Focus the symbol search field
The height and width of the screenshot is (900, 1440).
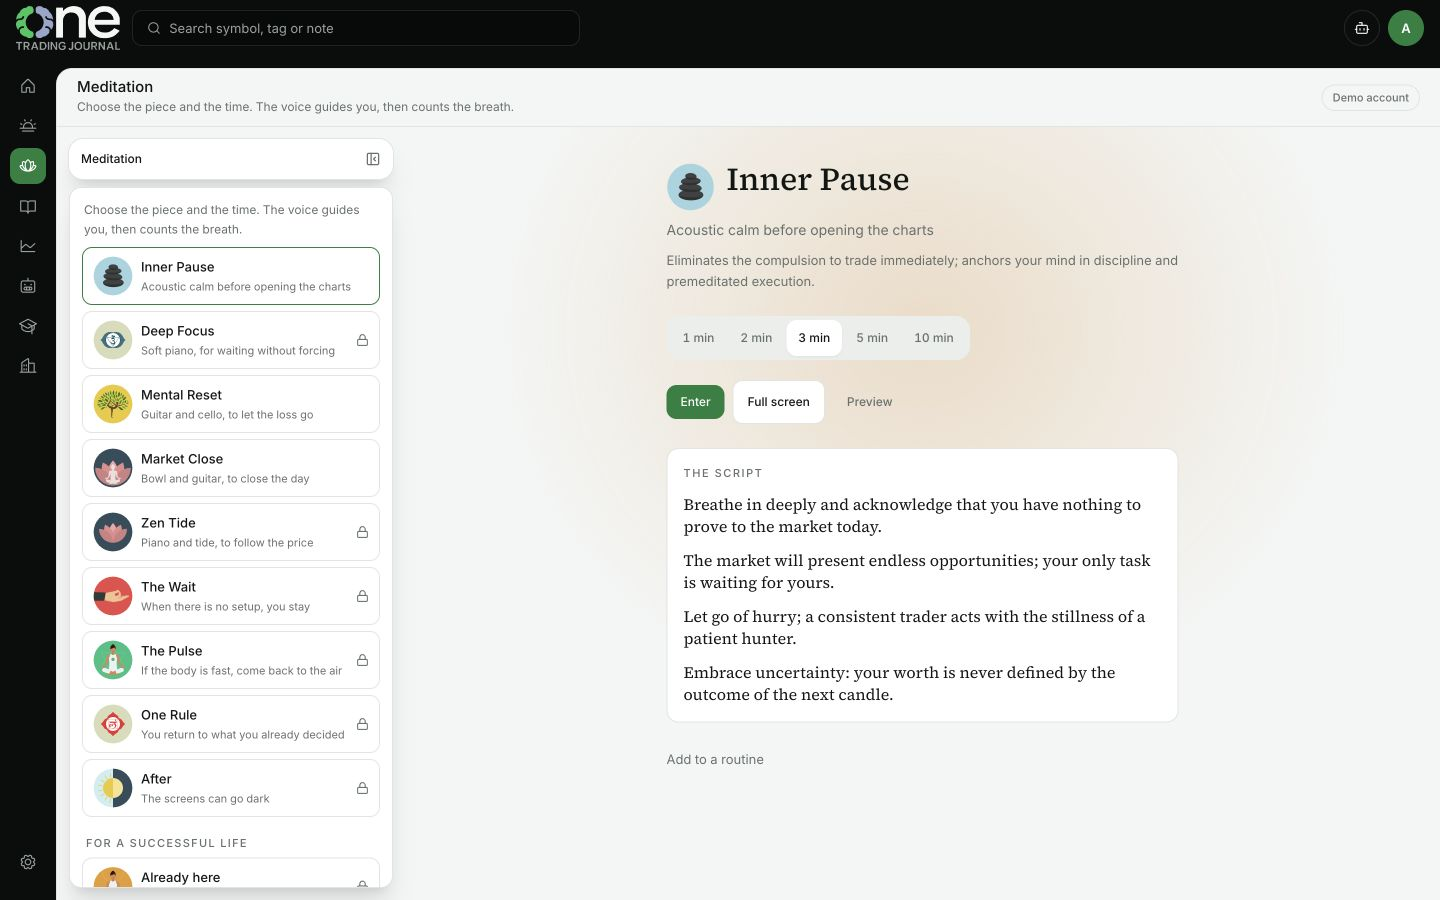(x=356, y=28)
